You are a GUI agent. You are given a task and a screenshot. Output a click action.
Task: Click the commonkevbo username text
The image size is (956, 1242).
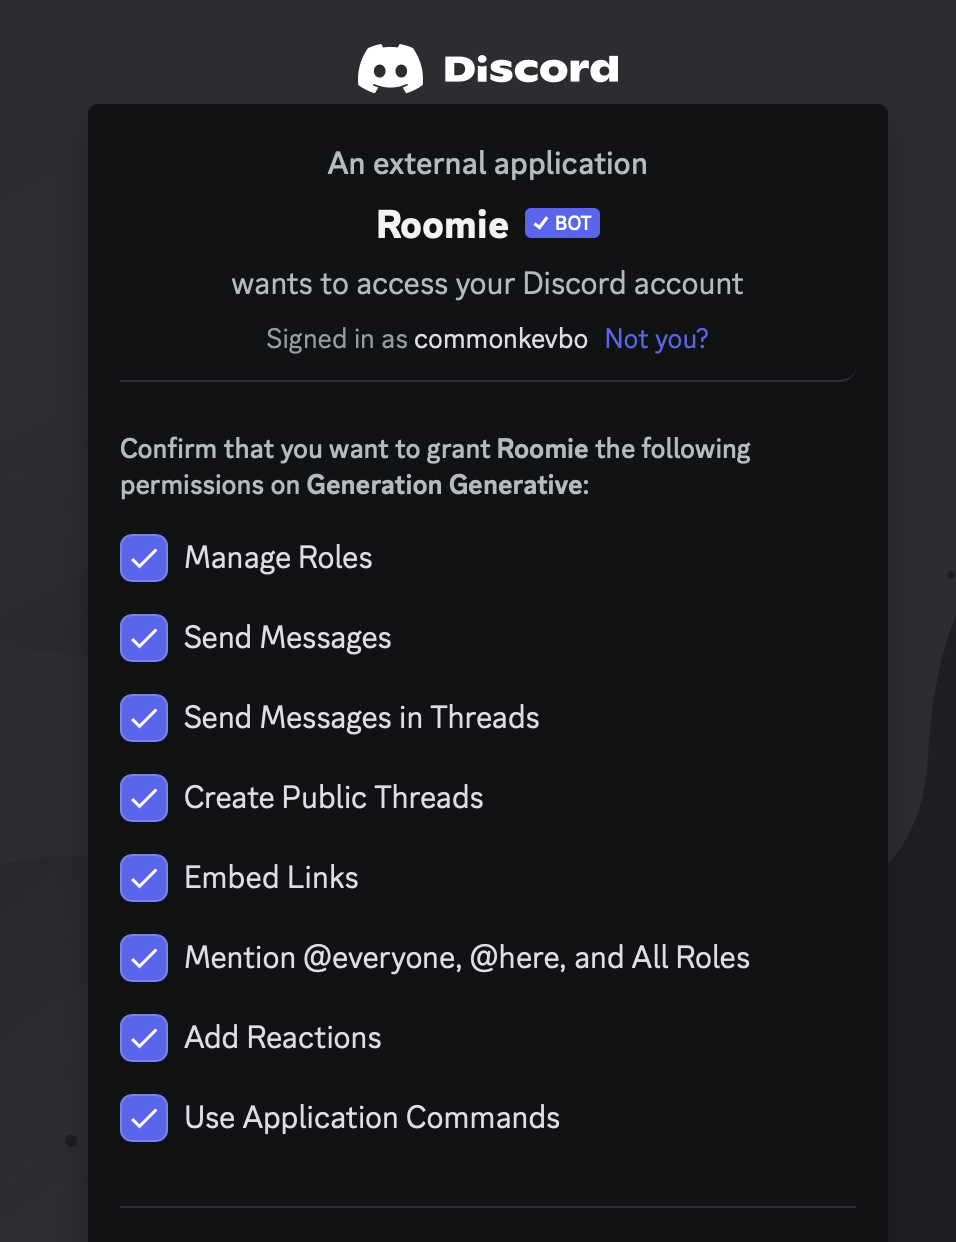pyautogui.click(x=501, y=339)
